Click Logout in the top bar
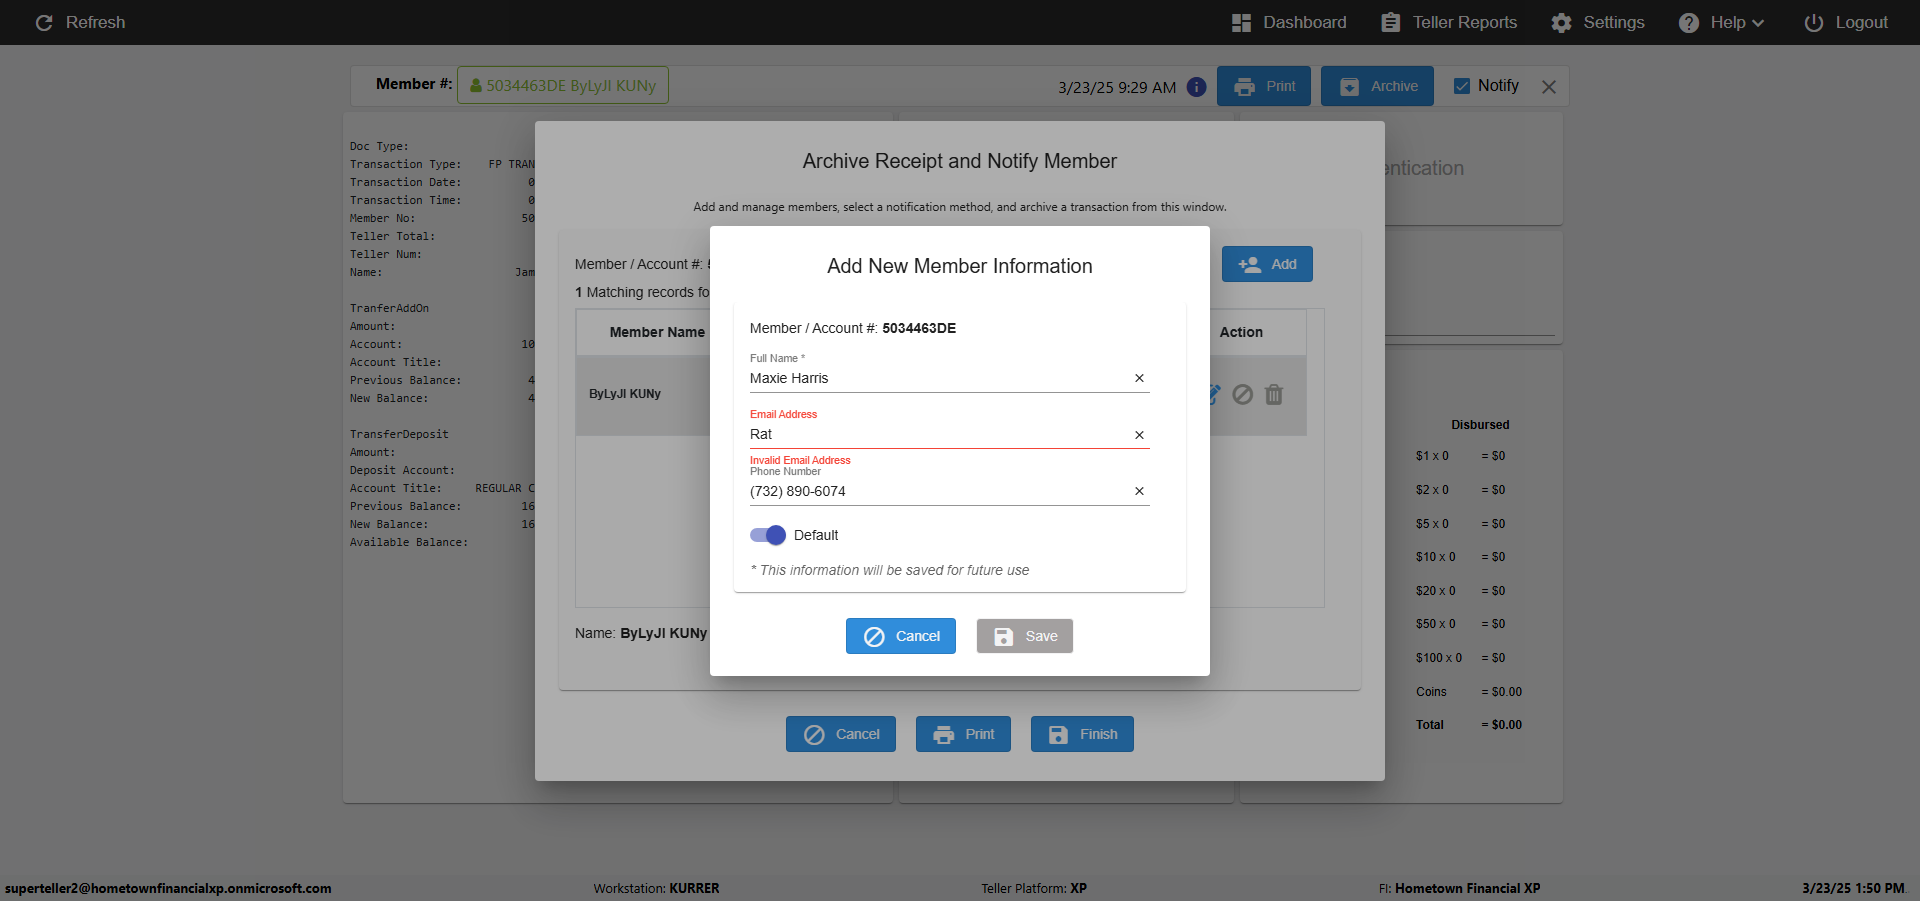This screenshot has width=1920, height=901. tap(1846, 22)
